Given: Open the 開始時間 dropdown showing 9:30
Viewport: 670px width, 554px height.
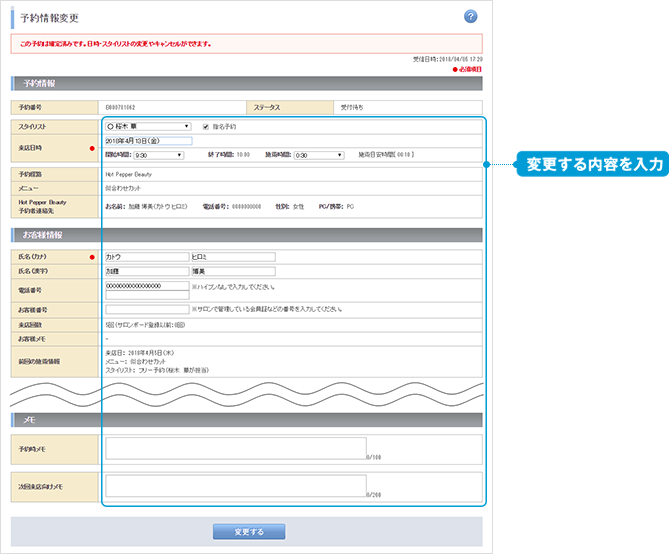Looking at the screenshot, I should [x=158, y=155].
